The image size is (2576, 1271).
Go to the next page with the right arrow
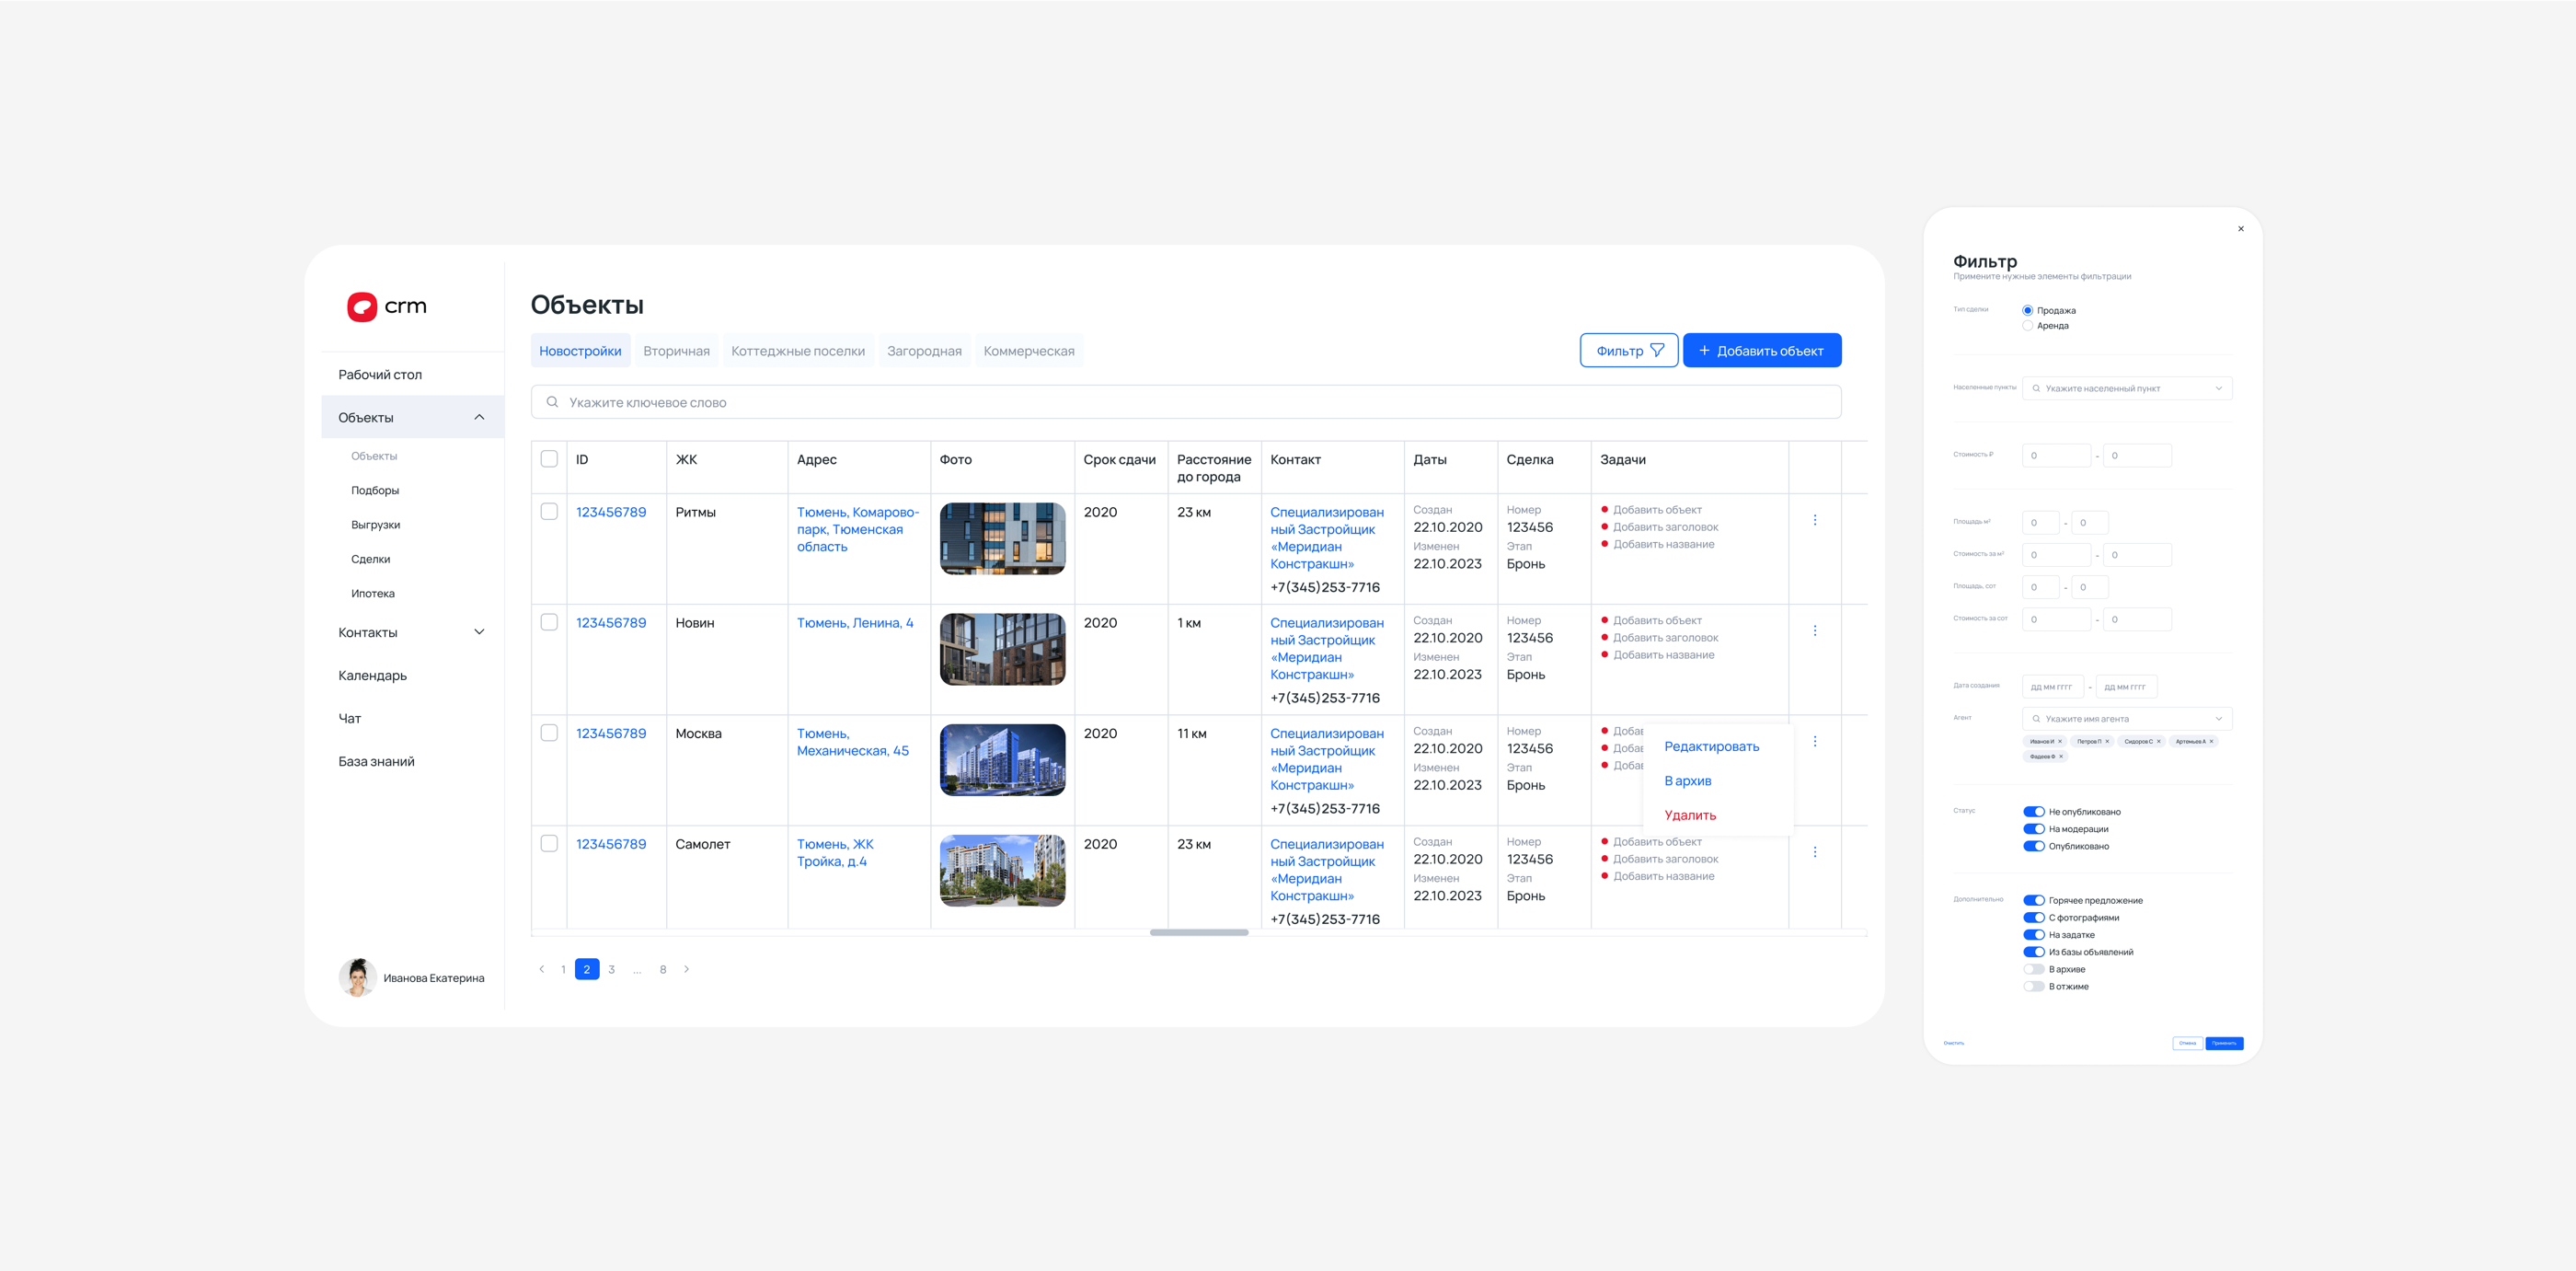pos(686,969)
